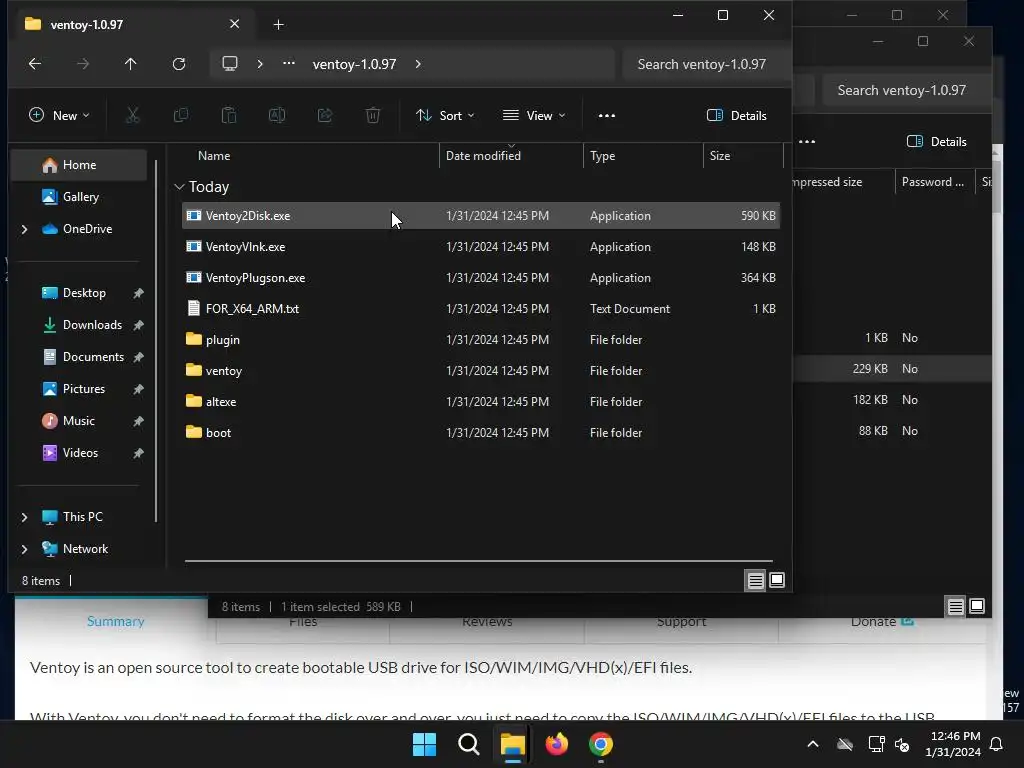The image size is (1024, 768).
Task: Open Firefox from the taskbar
Action: 556,744
